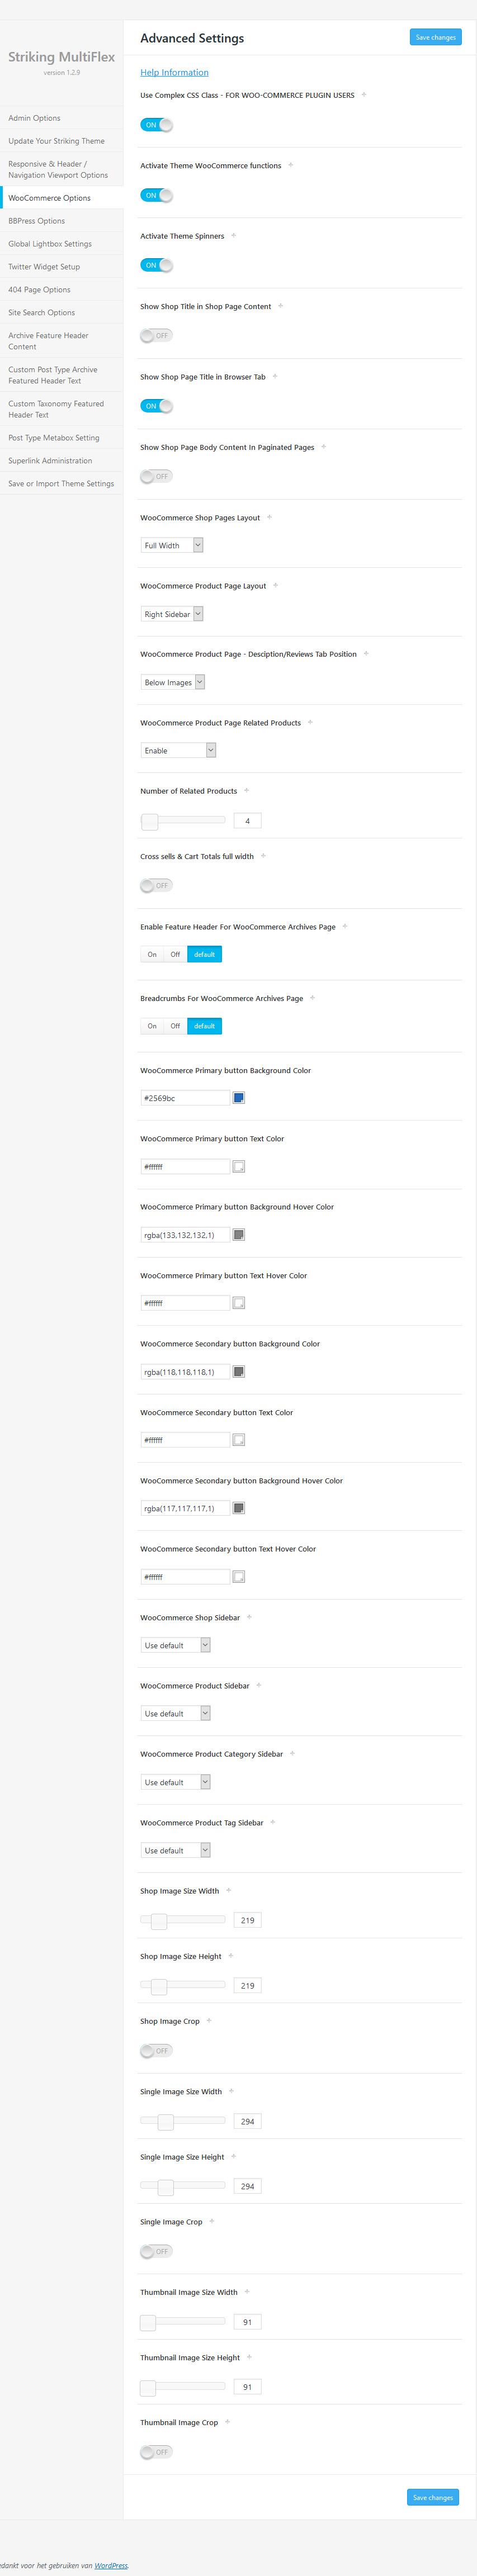Expand help icon beside Activate Theme Spinners
Image resolution: width=477 pixels, height=2576 pixels.
coord(234,236)
